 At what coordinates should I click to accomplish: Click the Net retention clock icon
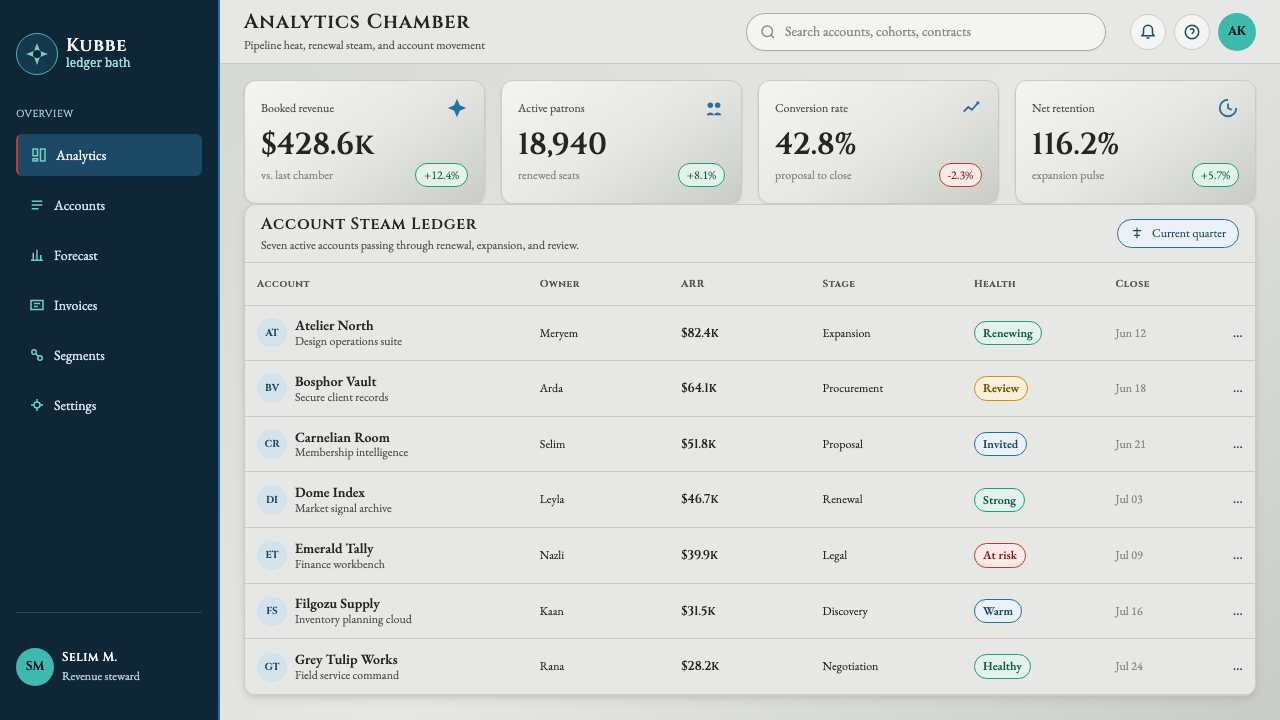pos(1228,108)
